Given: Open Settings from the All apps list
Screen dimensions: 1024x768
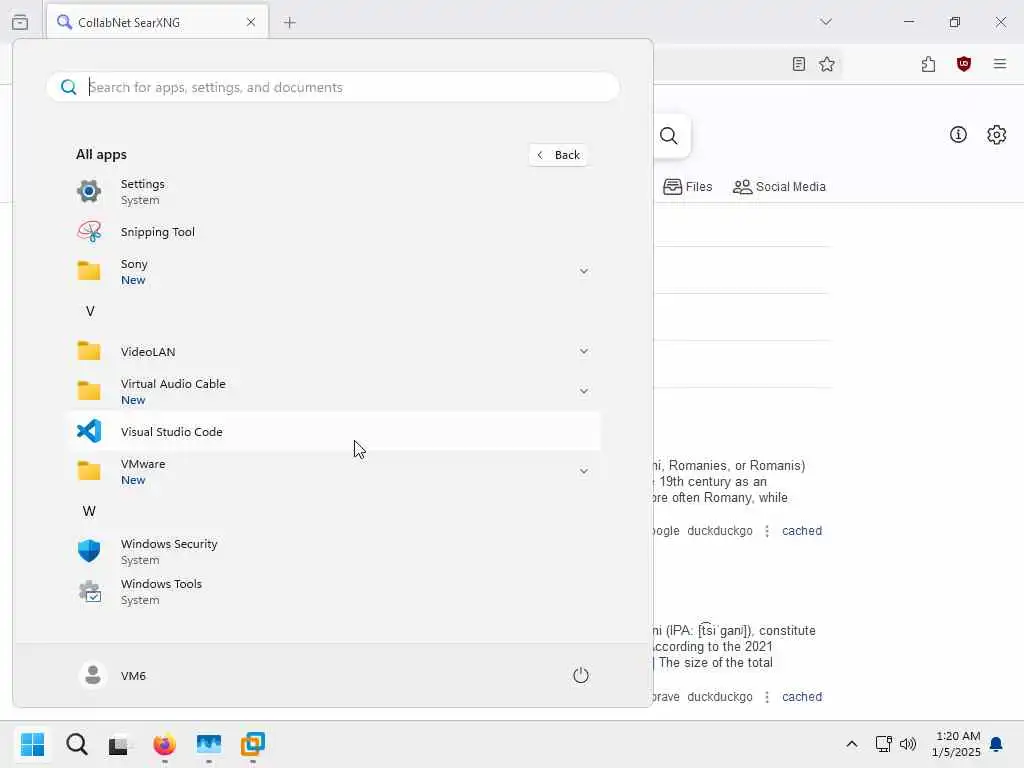Looking at the screenshot, I should [x=333, y=191].
